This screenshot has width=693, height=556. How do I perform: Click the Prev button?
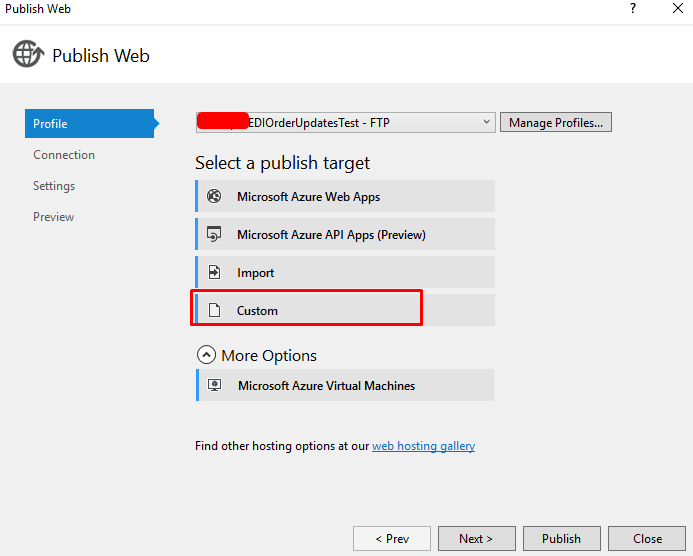tap(392, 538)
